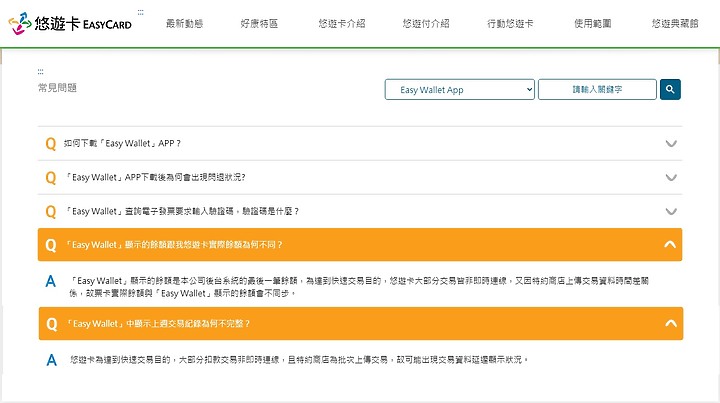
Task: Open the 行動悠遊卡 menu
Action: (x=510, y=23)
